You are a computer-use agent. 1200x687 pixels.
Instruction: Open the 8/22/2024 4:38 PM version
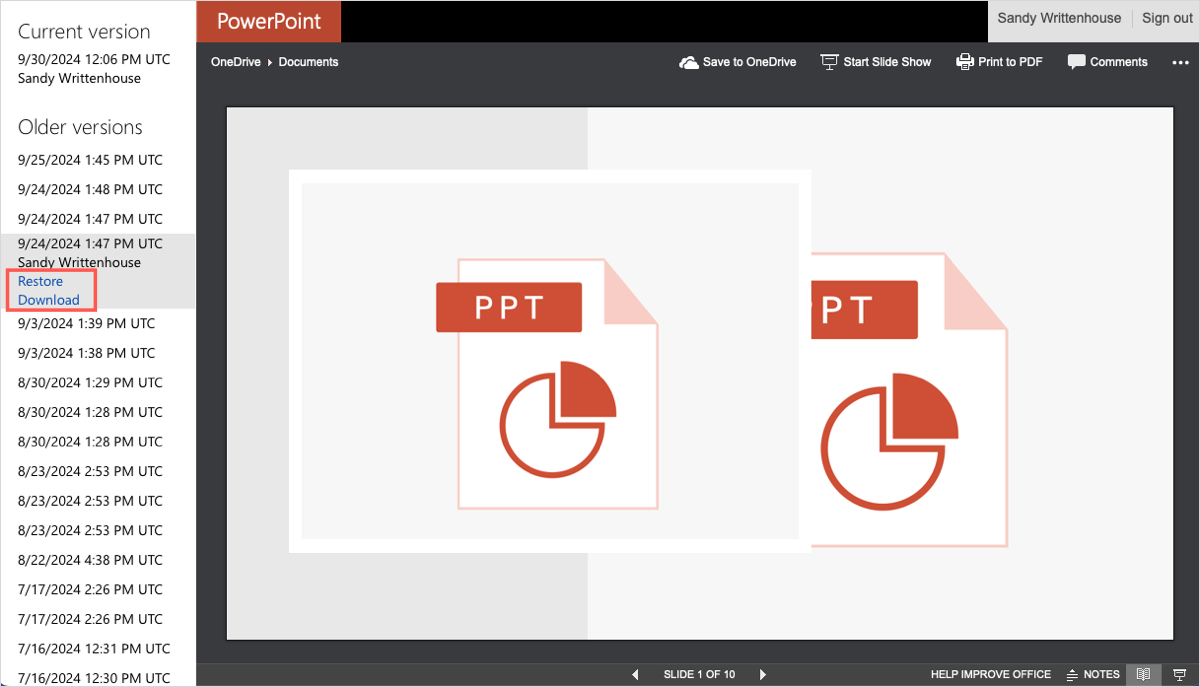[90, 560]
